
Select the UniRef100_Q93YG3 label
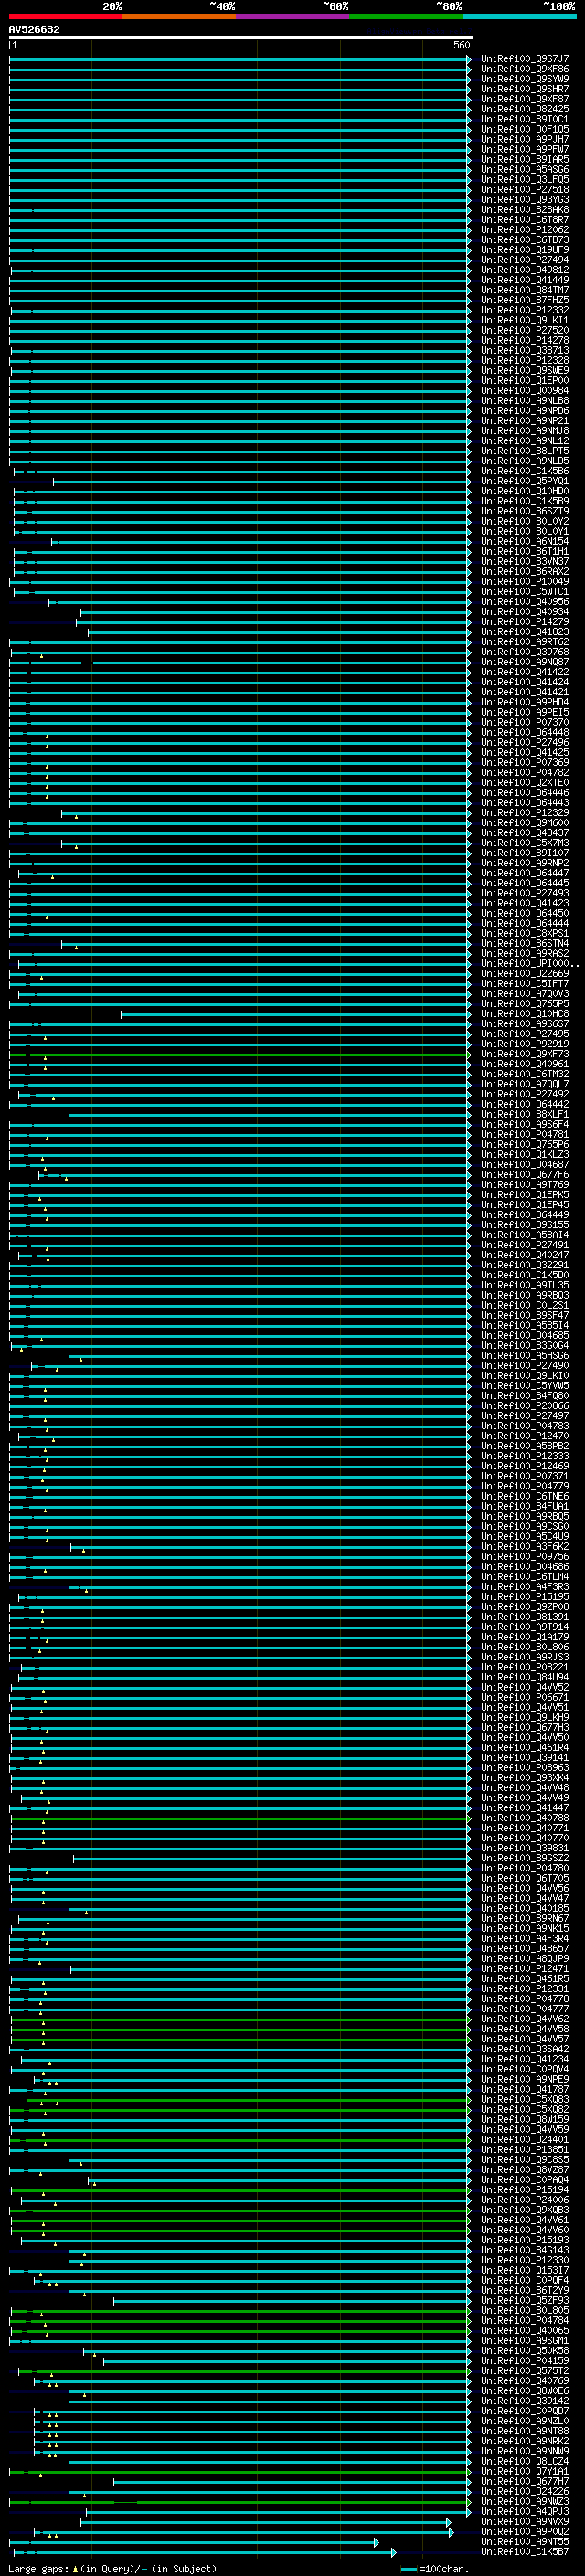click(x=525, y=200)
